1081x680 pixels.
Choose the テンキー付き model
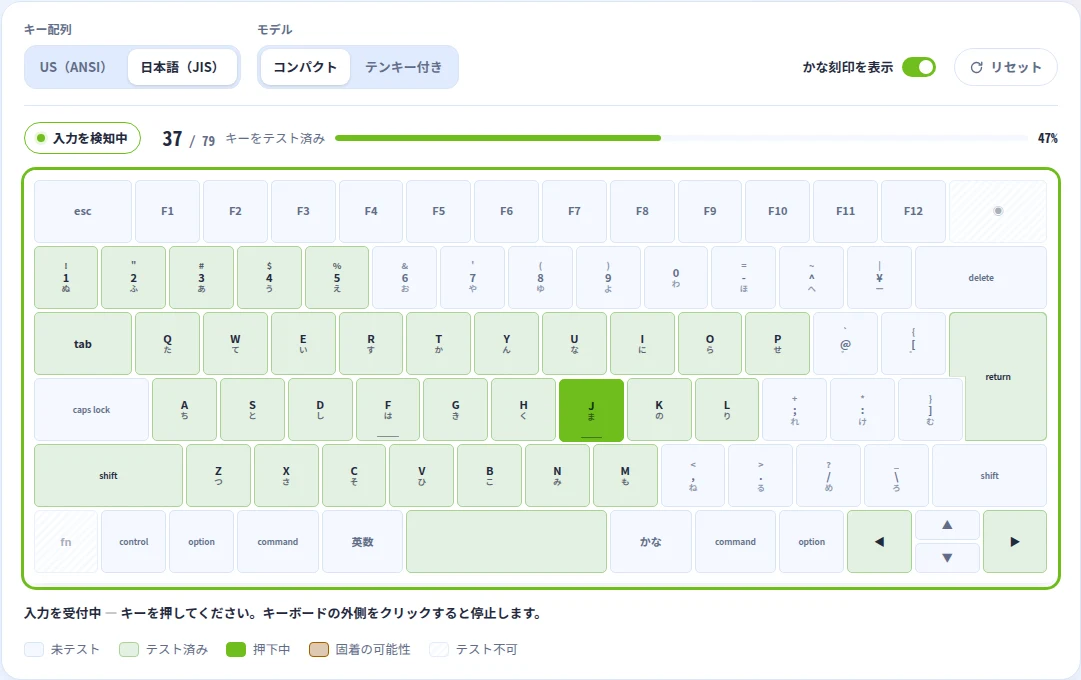[403, 67]
